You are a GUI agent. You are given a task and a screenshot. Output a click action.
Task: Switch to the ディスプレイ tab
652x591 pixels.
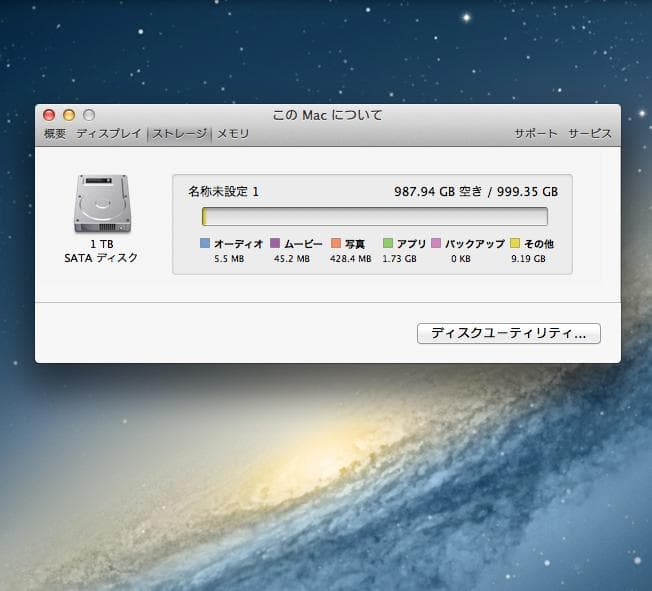109,134
